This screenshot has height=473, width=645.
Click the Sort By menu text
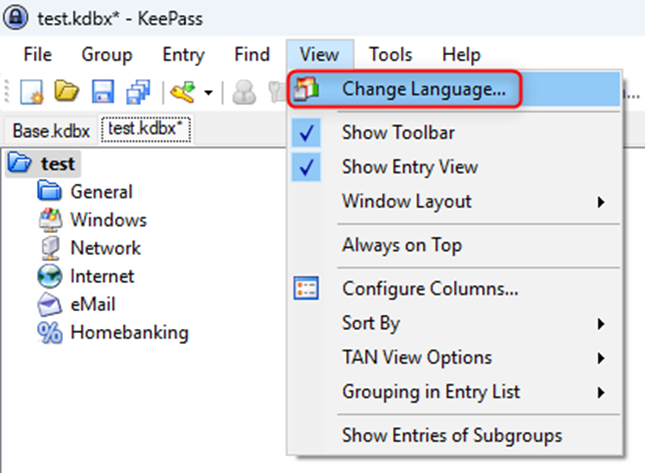(x=371, y=323)
